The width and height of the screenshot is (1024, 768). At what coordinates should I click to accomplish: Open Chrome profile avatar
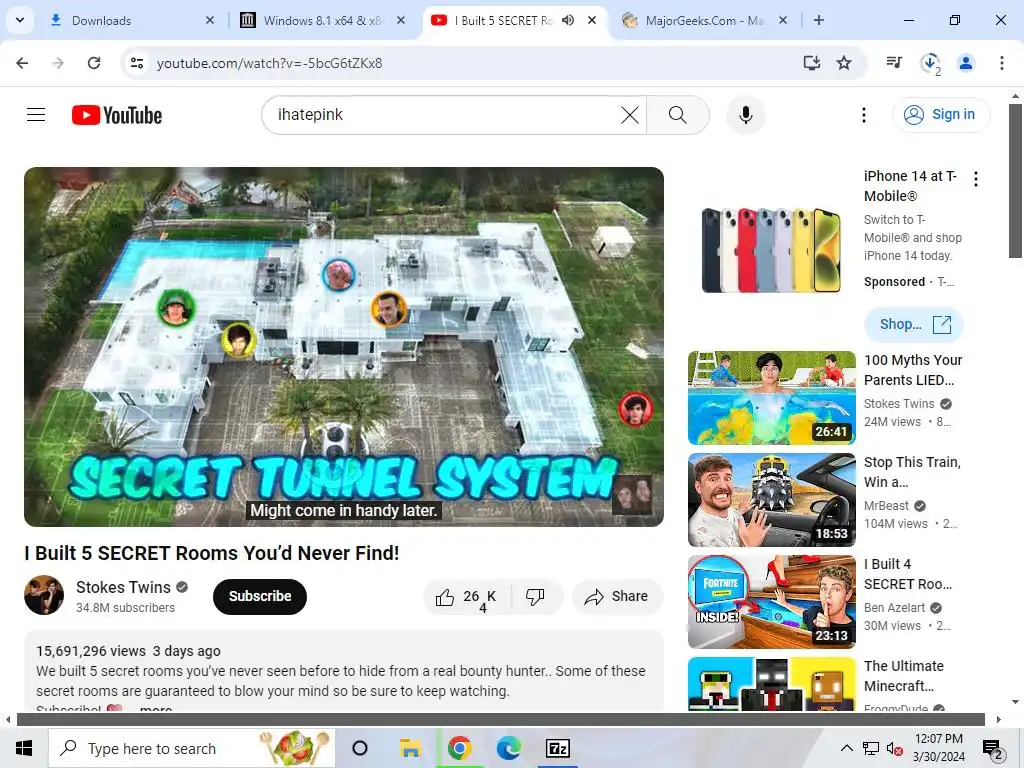click(x=966, y=63)
